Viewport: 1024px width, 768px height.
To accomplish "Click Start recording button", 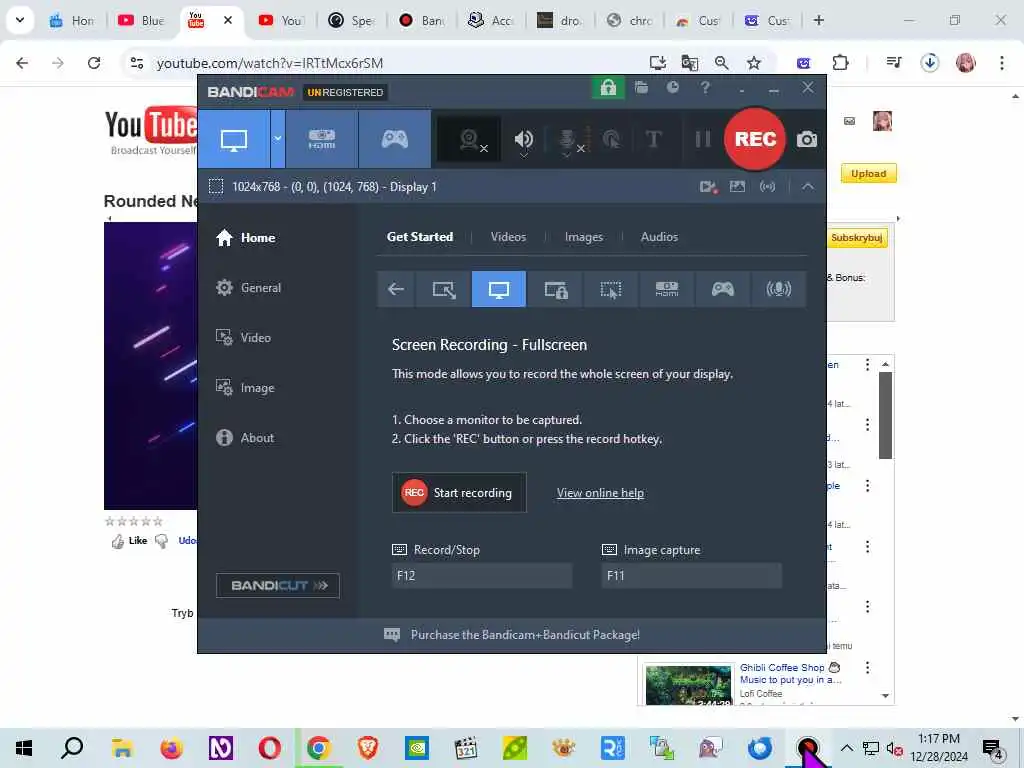I will click(459, 492).
